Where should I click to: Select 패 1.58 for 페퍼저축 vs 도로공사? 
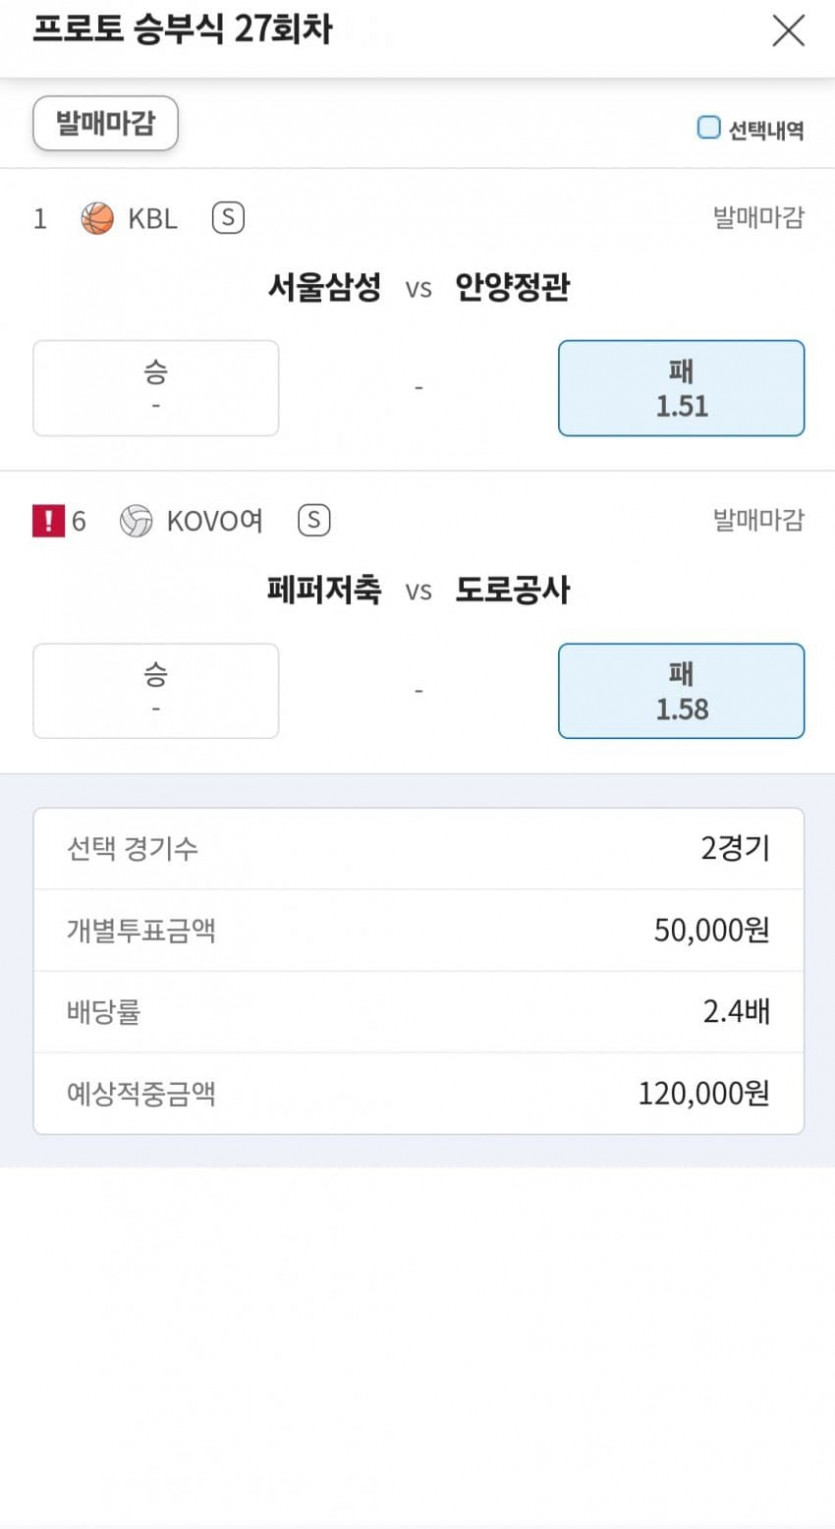coord(681,691)
